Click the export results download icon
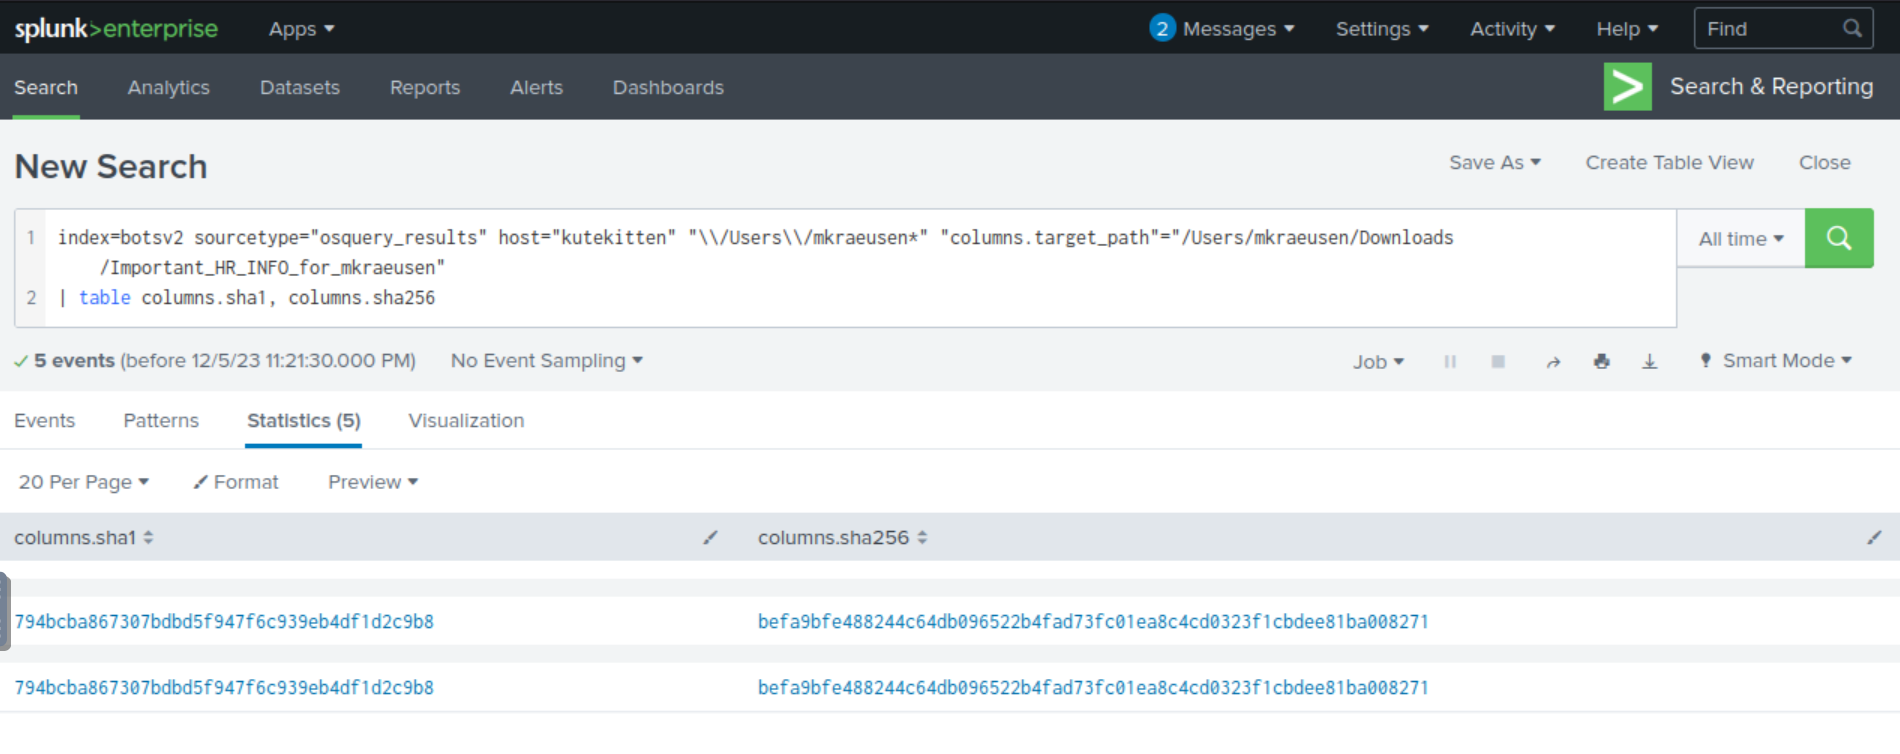Viewport: 1900px width, 754px height. tap(1650, 362)
